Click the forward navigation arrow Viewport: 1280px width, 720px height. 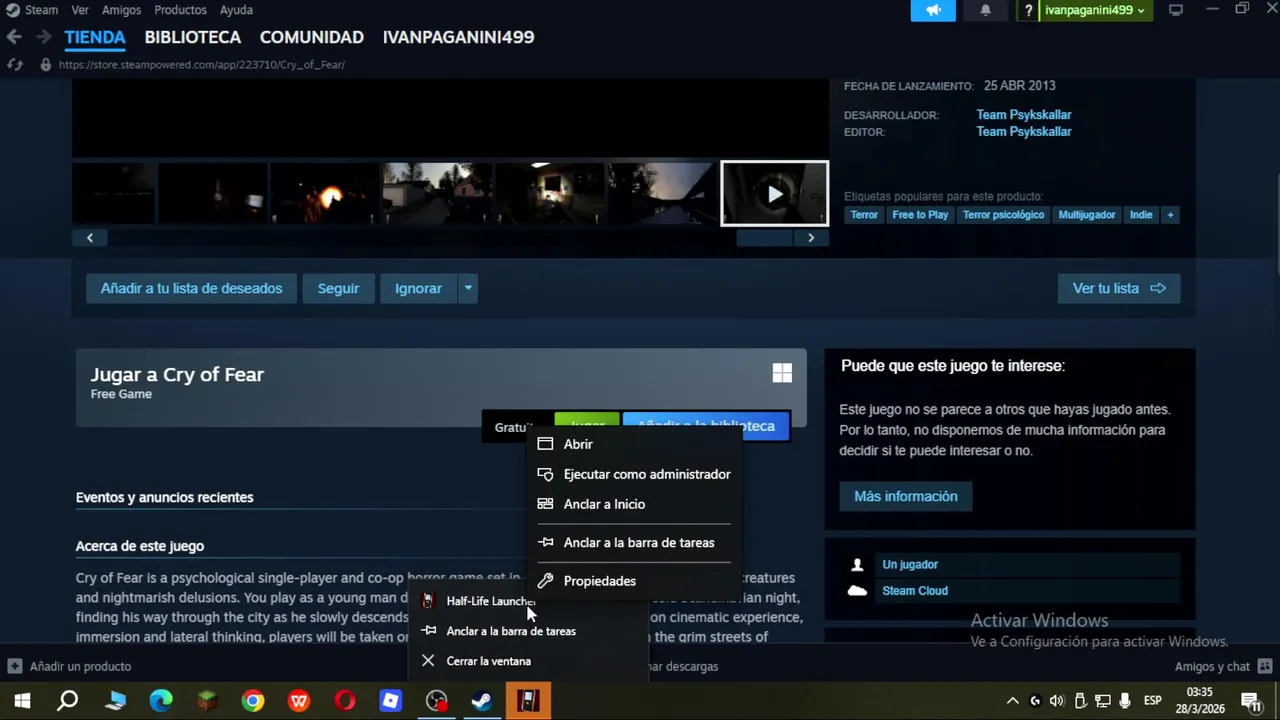[43, 37]
